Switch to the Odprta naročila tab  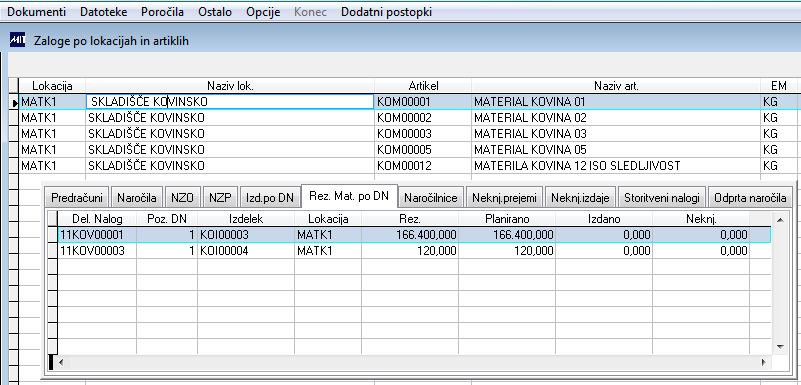click(750, 198)
